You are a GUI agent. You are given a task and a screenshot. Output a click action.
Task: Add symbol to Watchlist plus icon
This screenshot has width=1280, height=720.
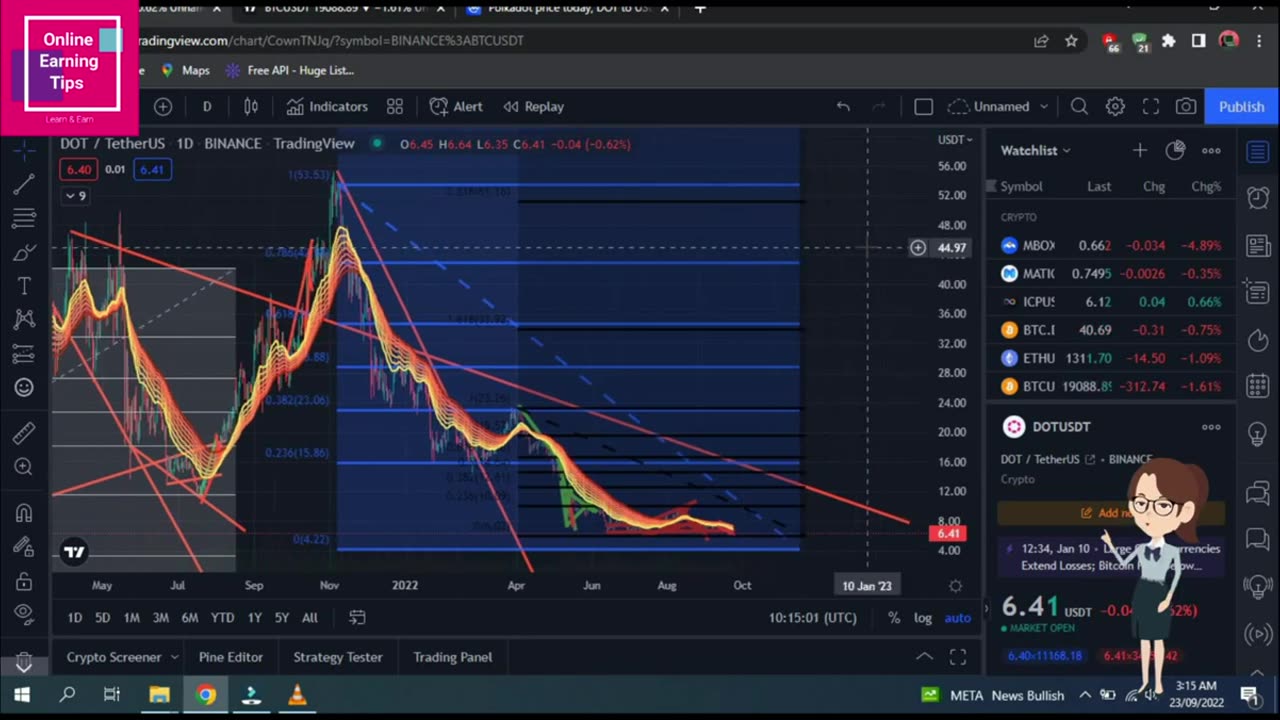[1140, 150]
